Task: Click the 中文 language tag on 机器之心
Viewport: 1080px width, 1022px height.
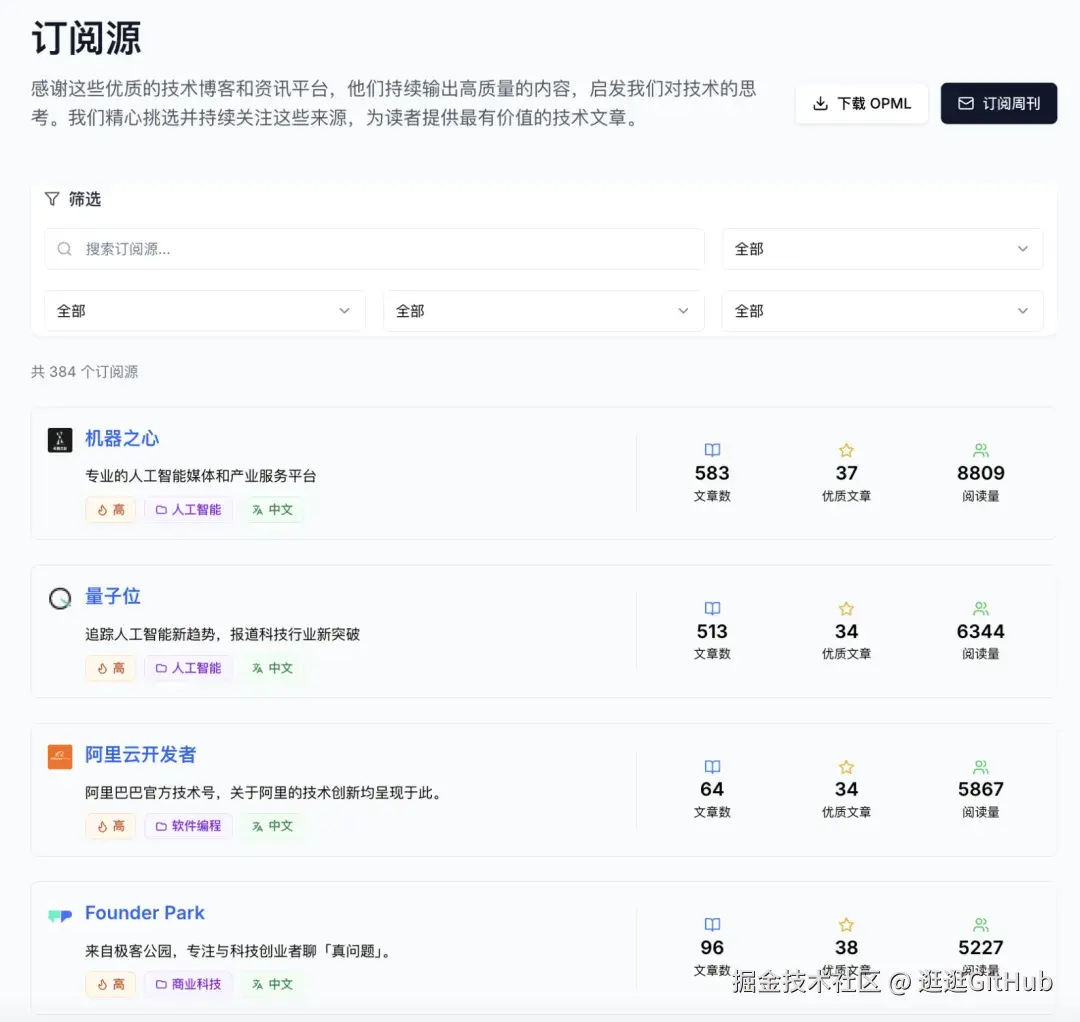Action: 273,510
